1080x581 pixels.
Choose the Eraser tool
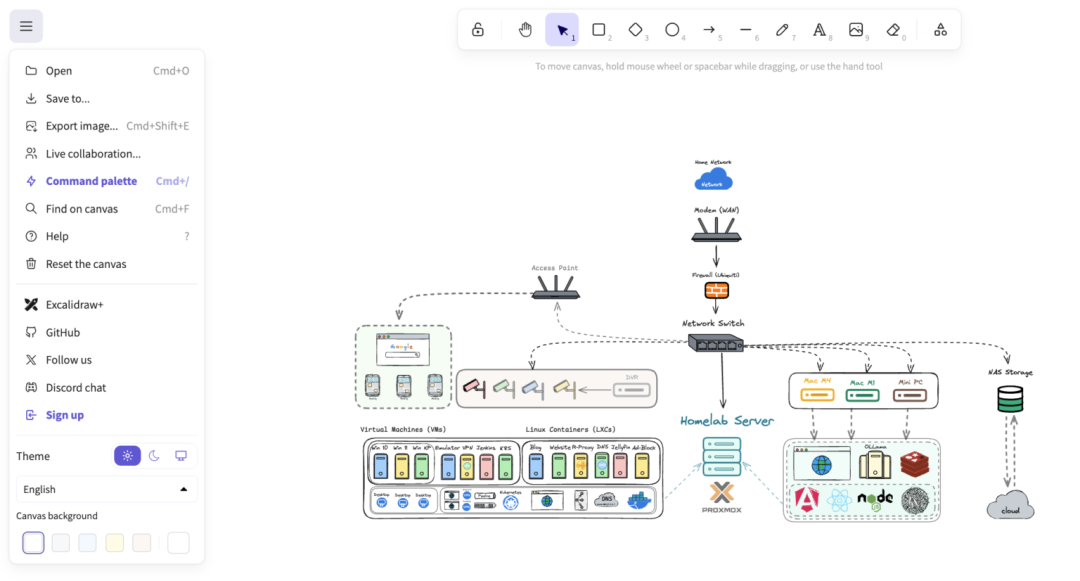[x=893, y=29]
